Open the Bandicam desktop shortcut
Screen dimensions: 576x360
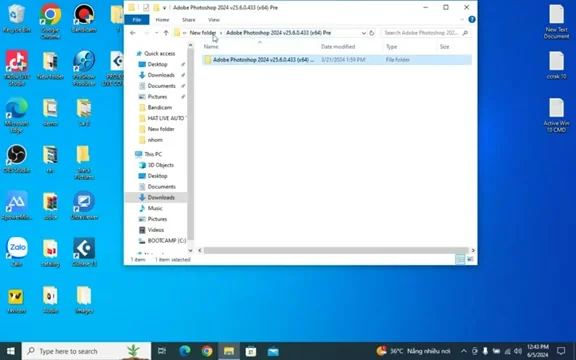(84, 18)
